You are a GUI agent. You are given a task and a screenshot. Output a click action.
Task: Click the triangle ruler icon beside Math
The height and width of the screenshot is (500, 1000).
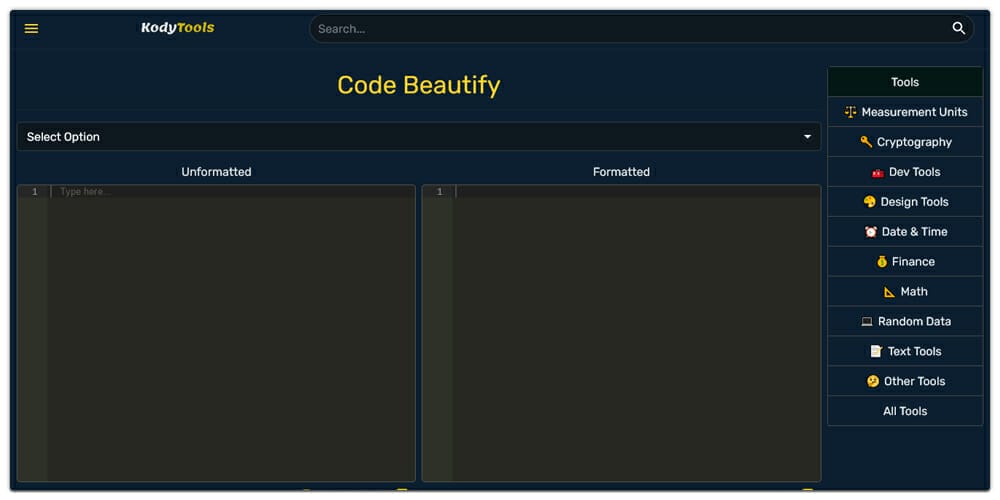889,291
